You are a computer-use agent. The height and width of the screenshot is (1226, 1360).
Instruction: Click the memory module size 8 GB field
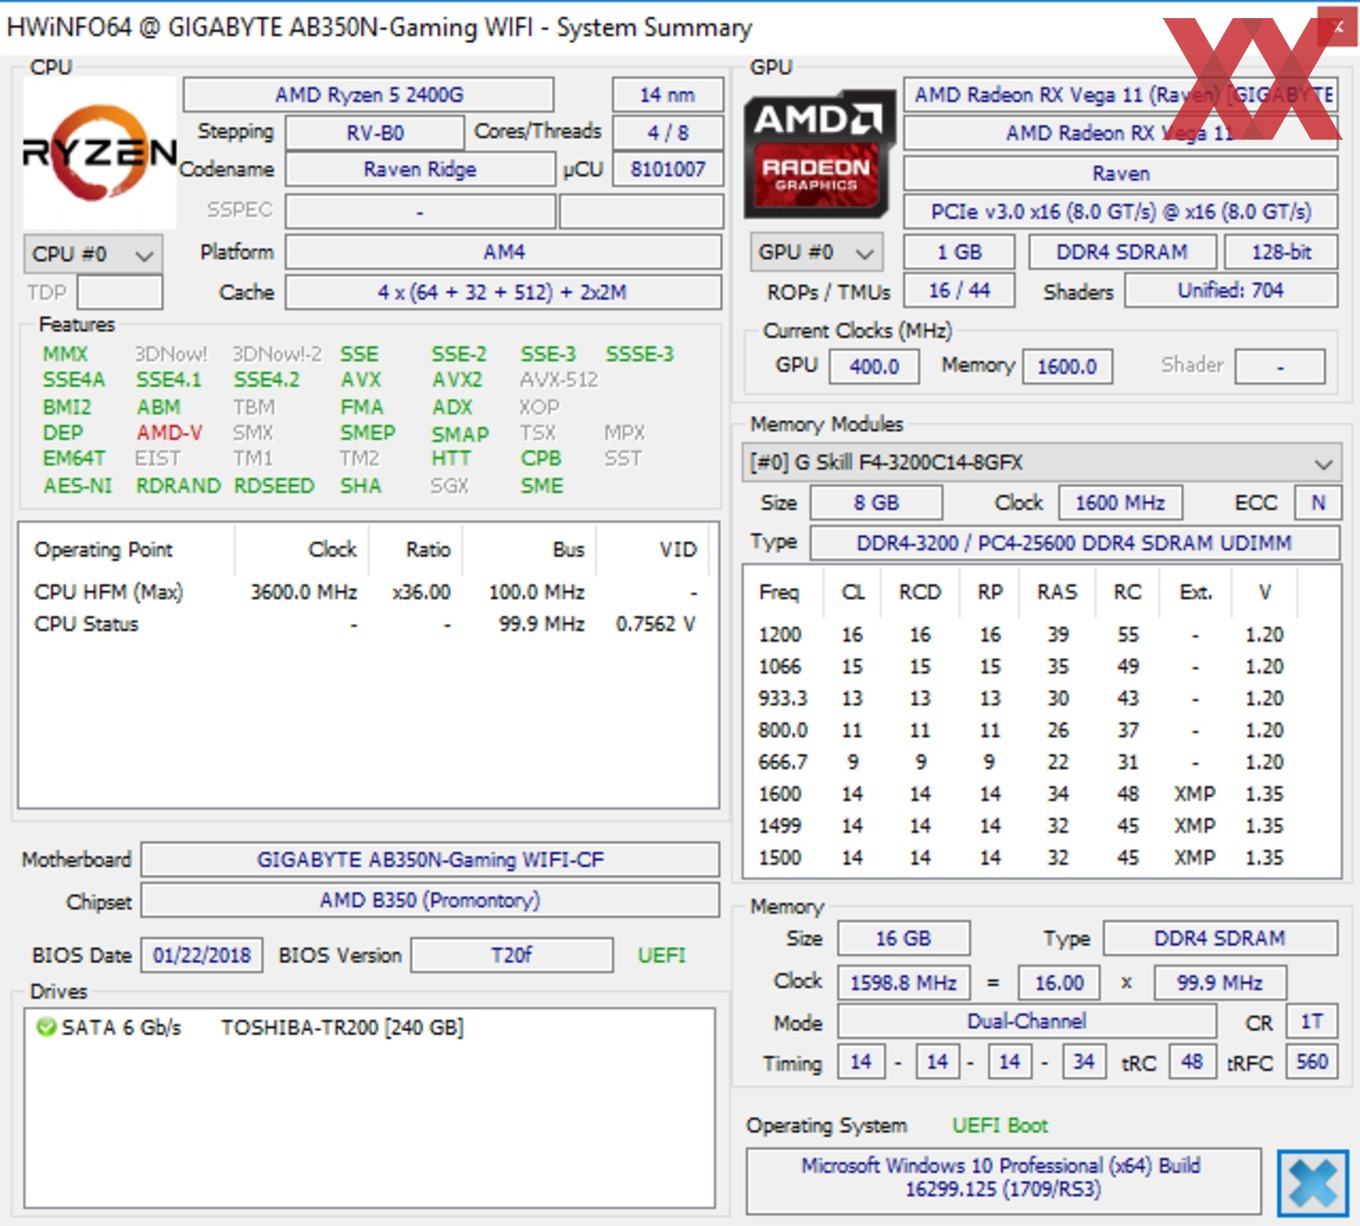(876, 503)
